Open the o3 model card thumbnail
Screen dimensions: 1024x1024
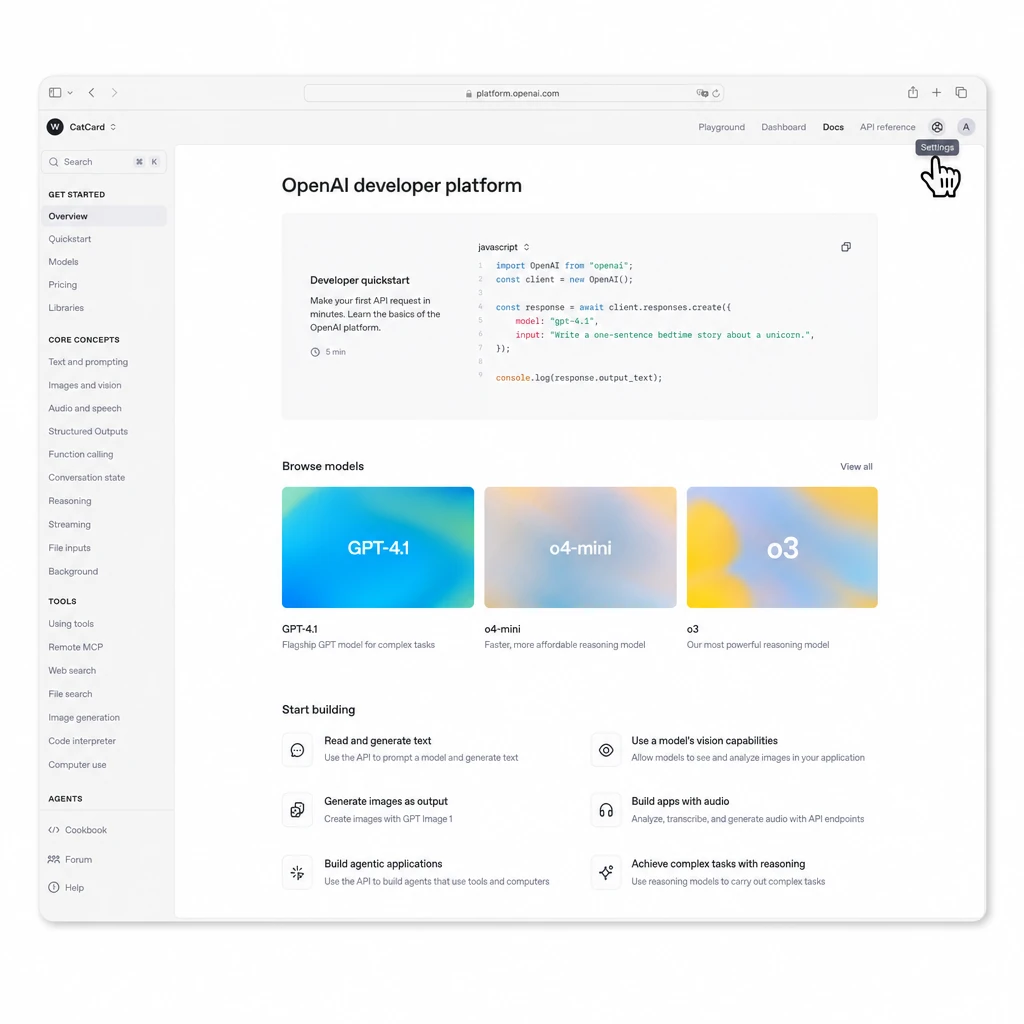click(x=782, y=547)
